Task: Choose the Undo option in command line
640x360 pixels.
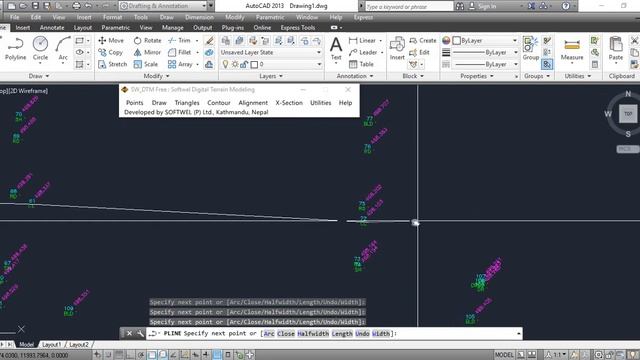Action: point(362,333)
